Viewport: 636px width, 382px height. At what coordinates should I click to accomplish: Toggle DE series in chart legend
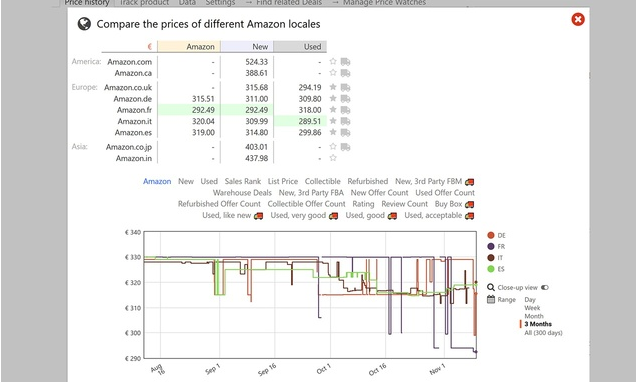[491, 235]
